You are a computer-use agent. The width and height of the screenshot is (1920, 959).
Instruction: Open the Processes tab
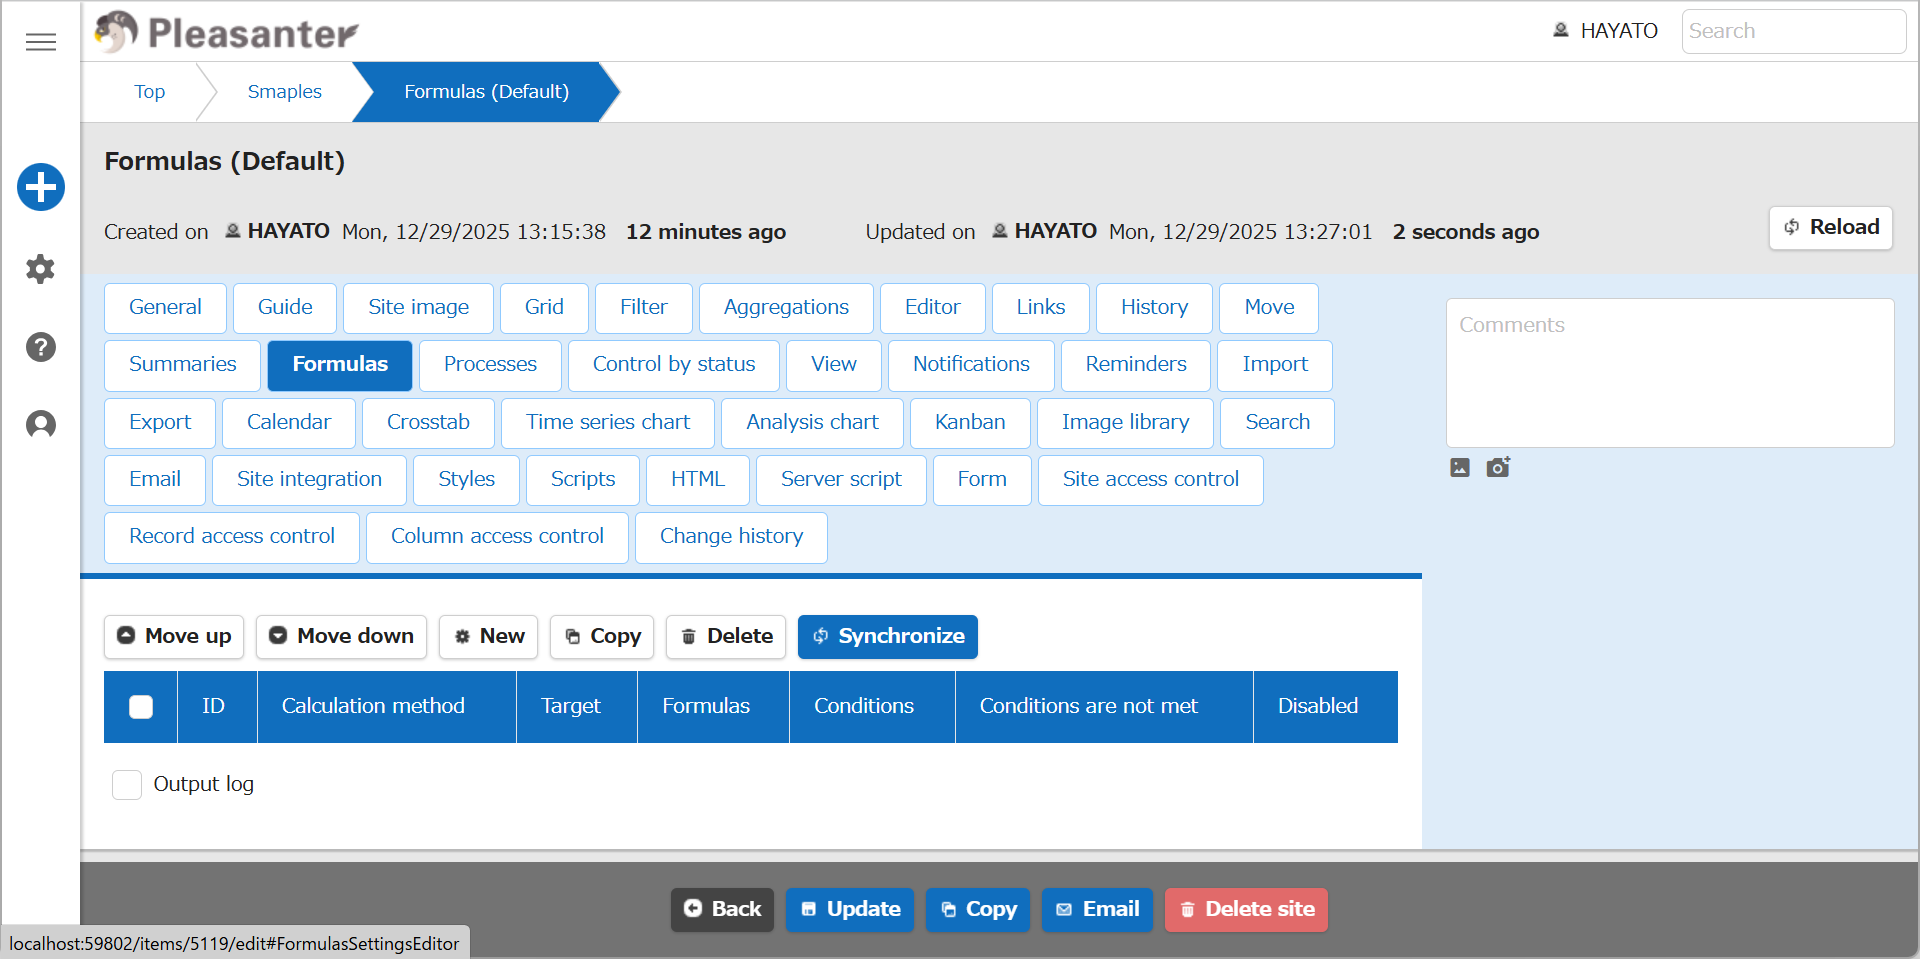pyautogui.click(x=490, y=365)
